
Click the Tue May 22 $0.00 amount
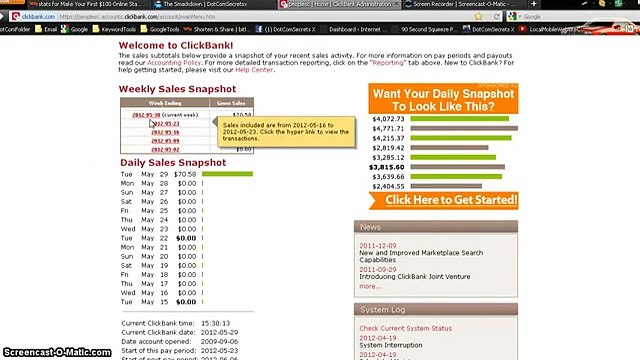186,238
